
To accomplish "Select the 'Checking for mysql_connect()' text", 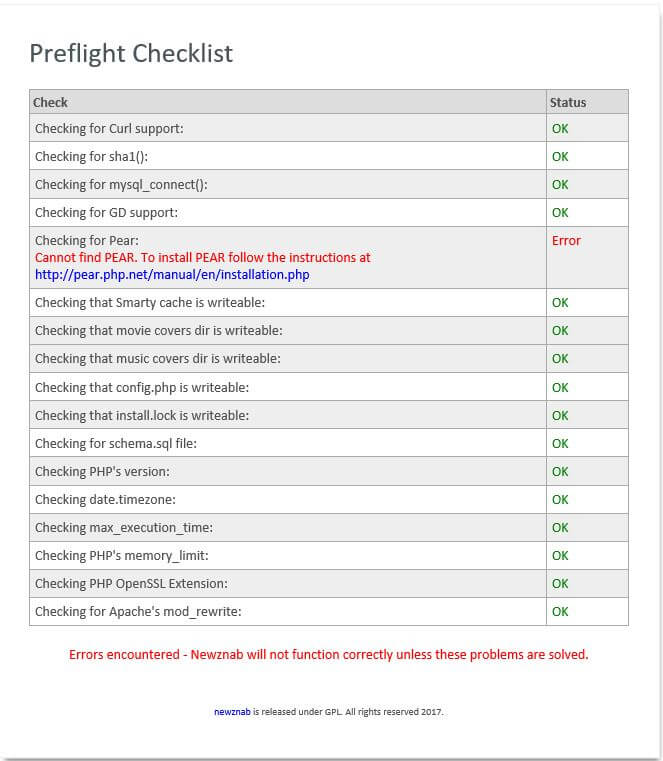I will (x=121, y=184).
